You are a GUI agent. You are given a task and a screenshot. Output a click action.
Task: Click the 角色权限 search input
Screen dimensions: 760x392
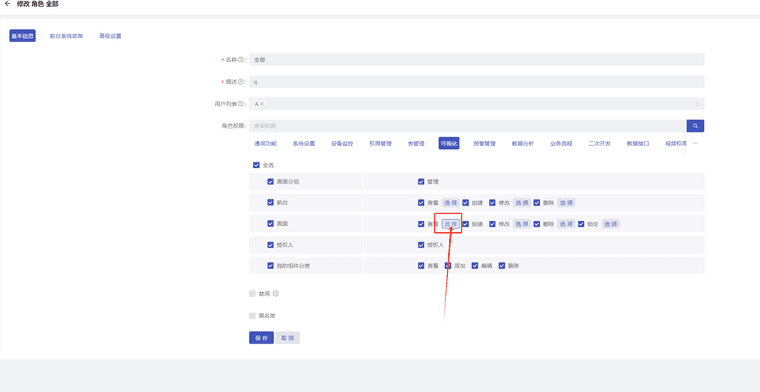point(467,126)
